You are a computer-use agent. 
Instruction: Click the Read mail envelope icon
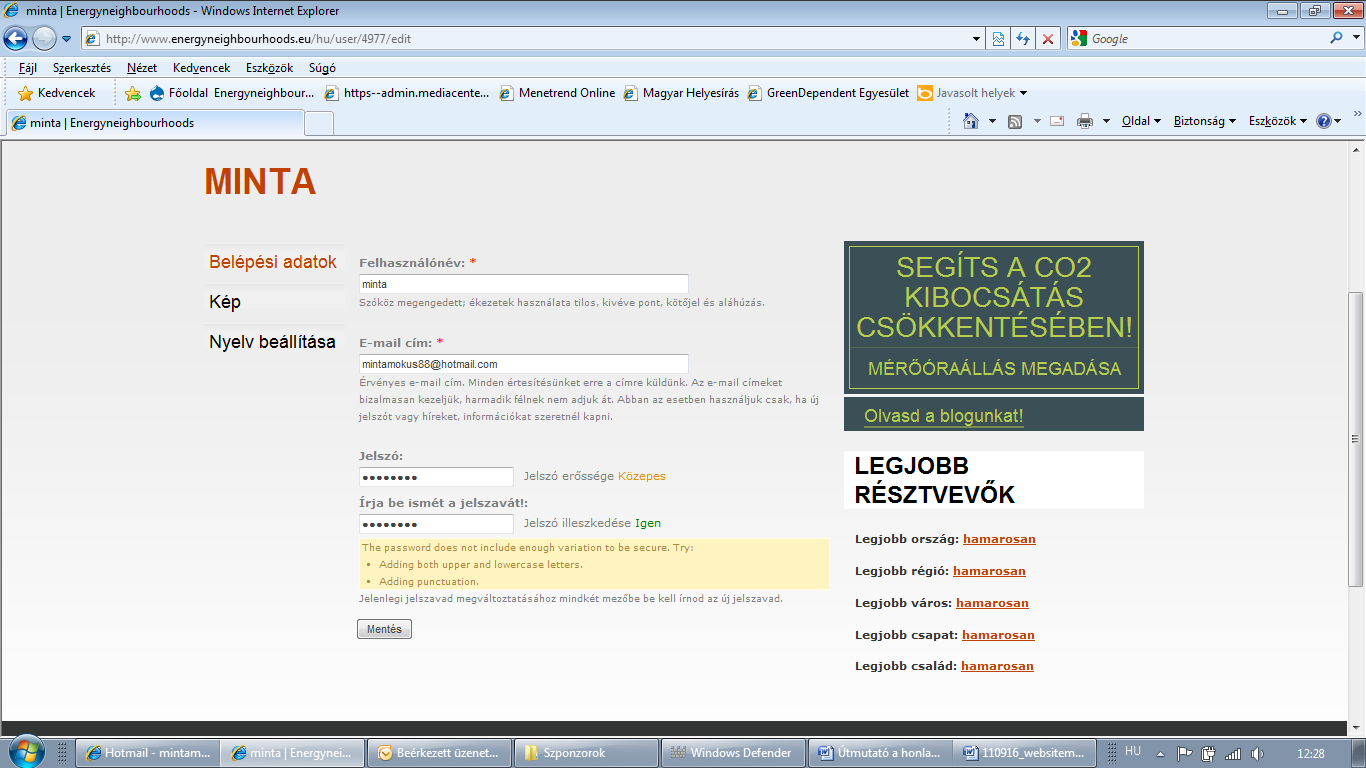coord(1056,121)
